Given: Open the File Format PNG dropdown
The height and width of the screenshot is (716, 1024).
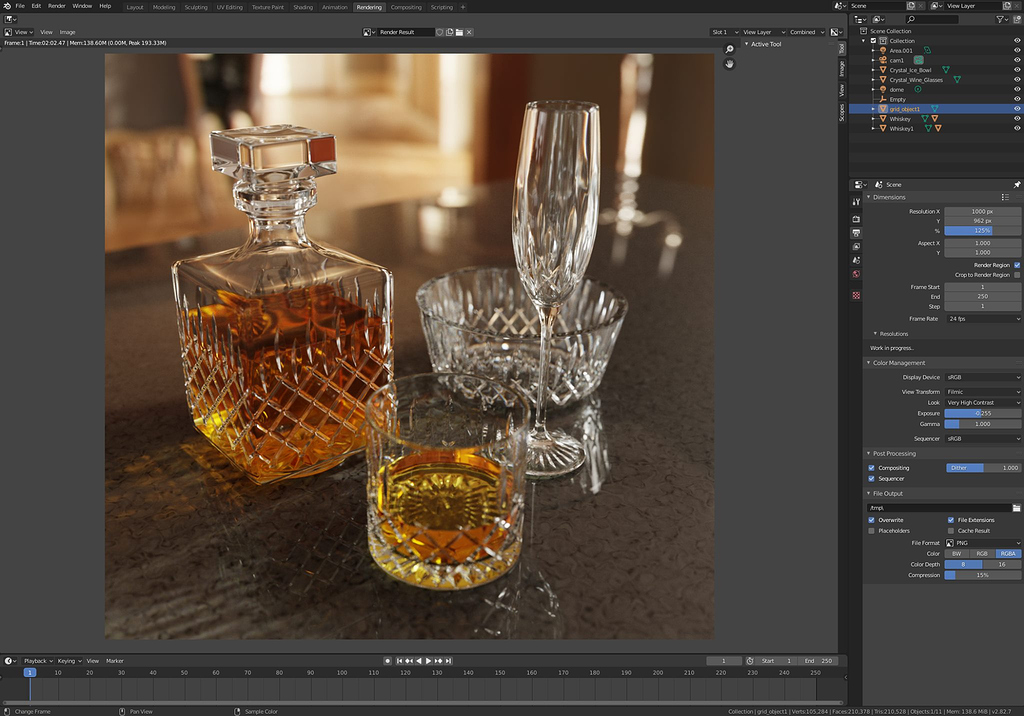Looking at the screenshot, I should pyautogui.click(x=982, y=542).
